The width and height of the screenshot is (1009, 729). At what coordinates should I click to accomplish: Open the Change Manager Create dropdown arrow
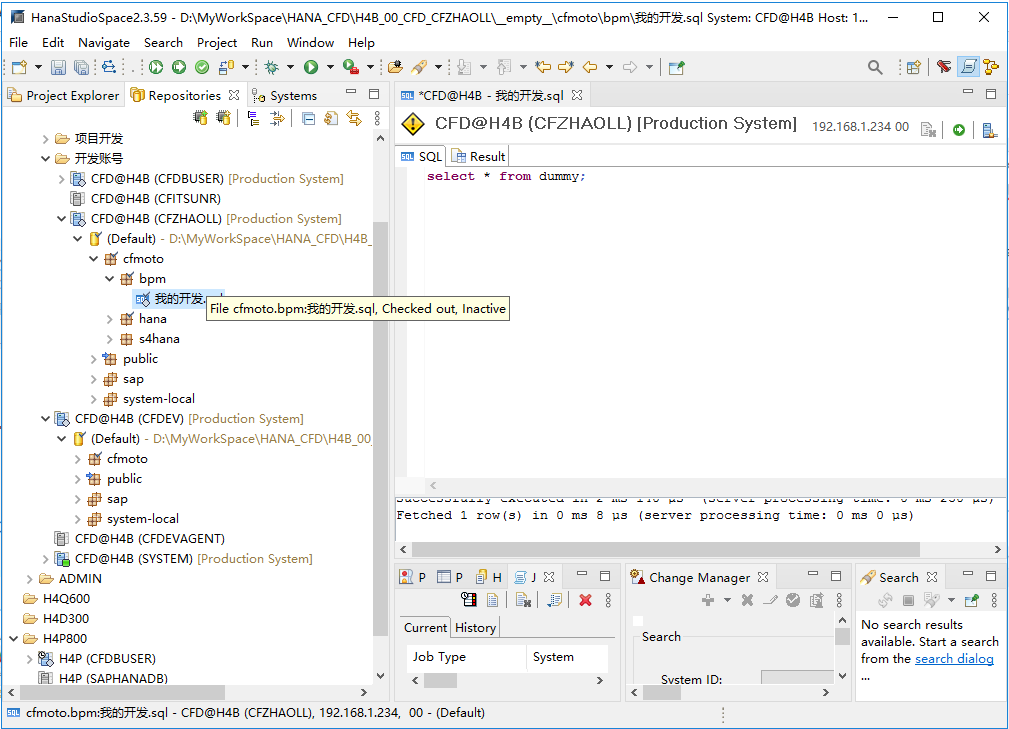pos(727,600)
